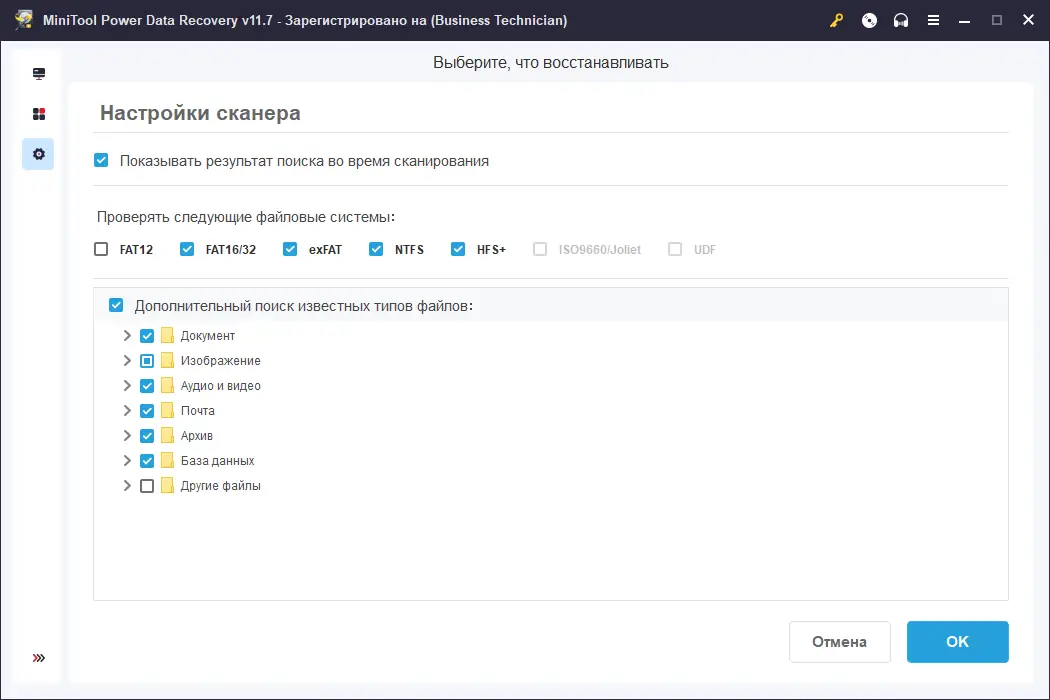1050x700 pixels.
Task: Expand the collapsed sidebar using the arrows
Action: coord(38,657)
